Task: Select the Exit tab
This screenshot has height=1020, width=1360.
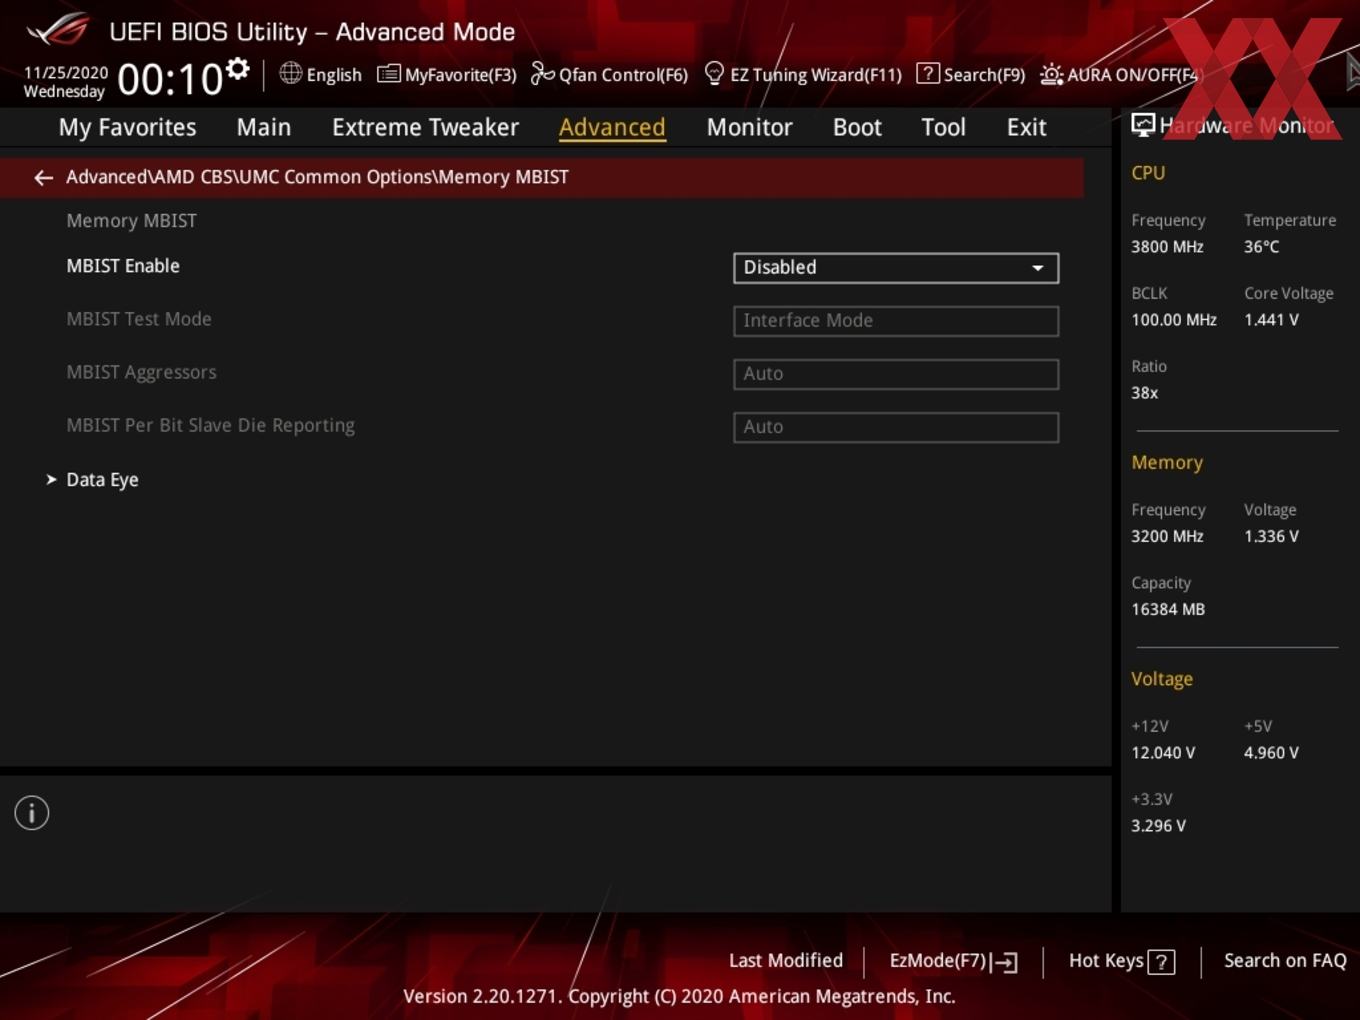Action: pos(1026,127)
